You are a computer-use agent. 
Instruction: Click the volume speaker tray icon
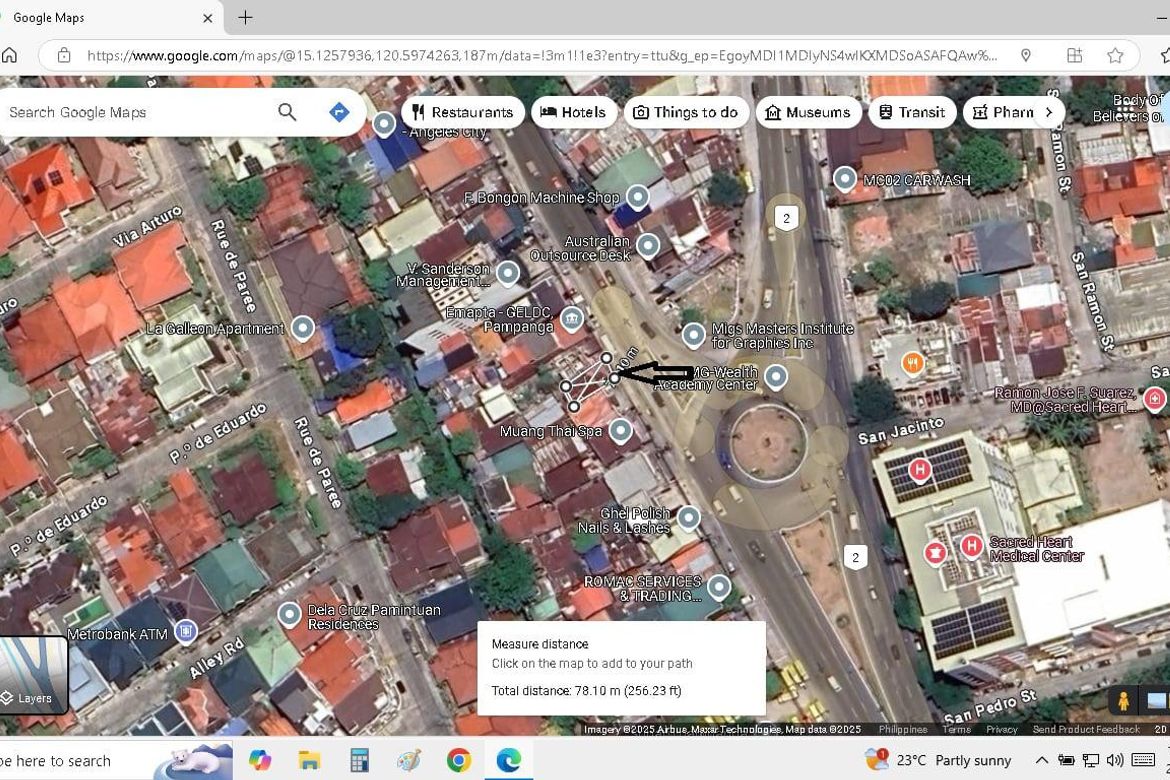1115,761
